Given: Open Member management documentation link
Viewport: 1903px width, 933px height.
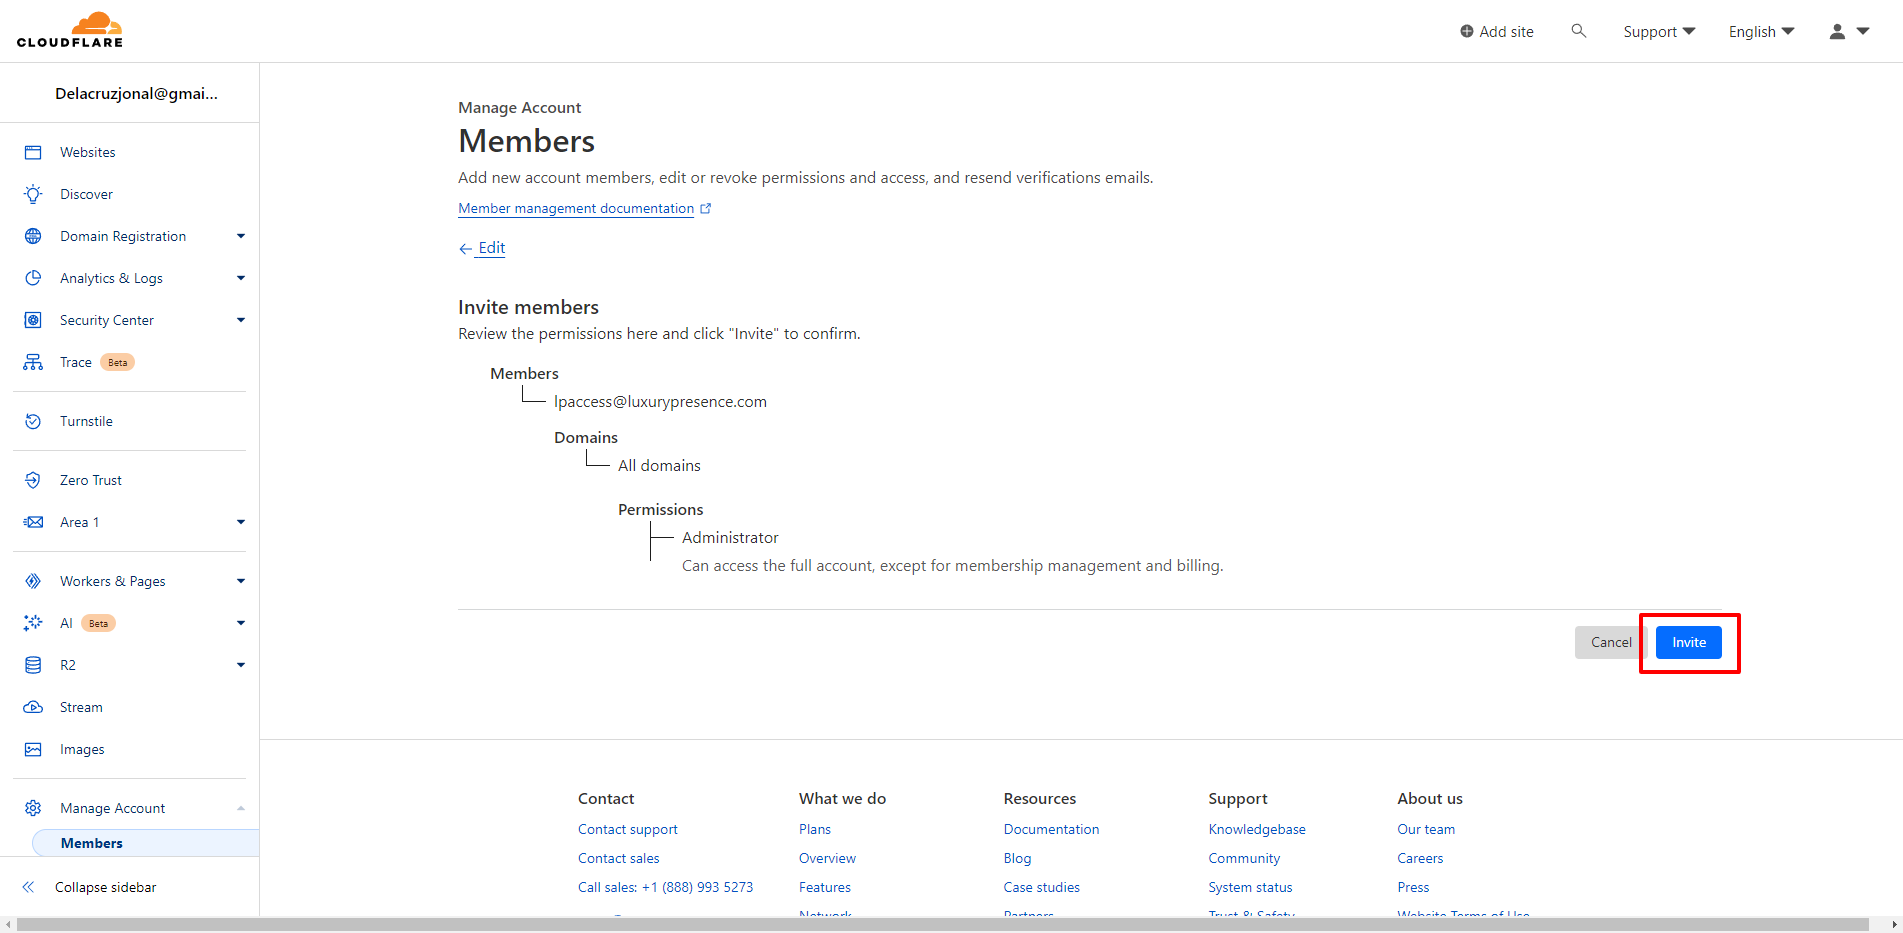Looking at the screenshot, I should 576,208.
